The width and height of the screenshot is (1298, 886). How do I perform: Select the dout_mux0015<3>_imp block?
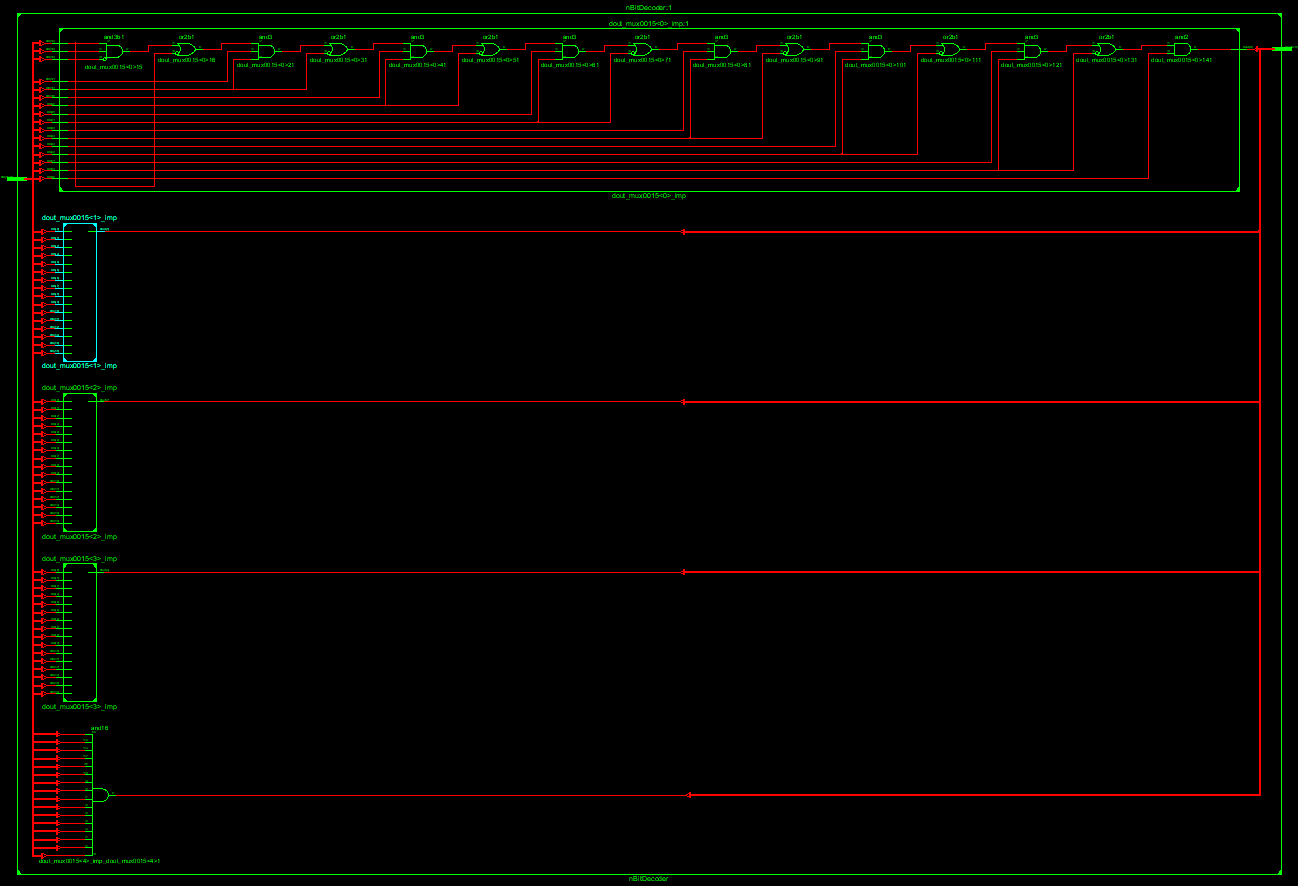click(80, 632)
